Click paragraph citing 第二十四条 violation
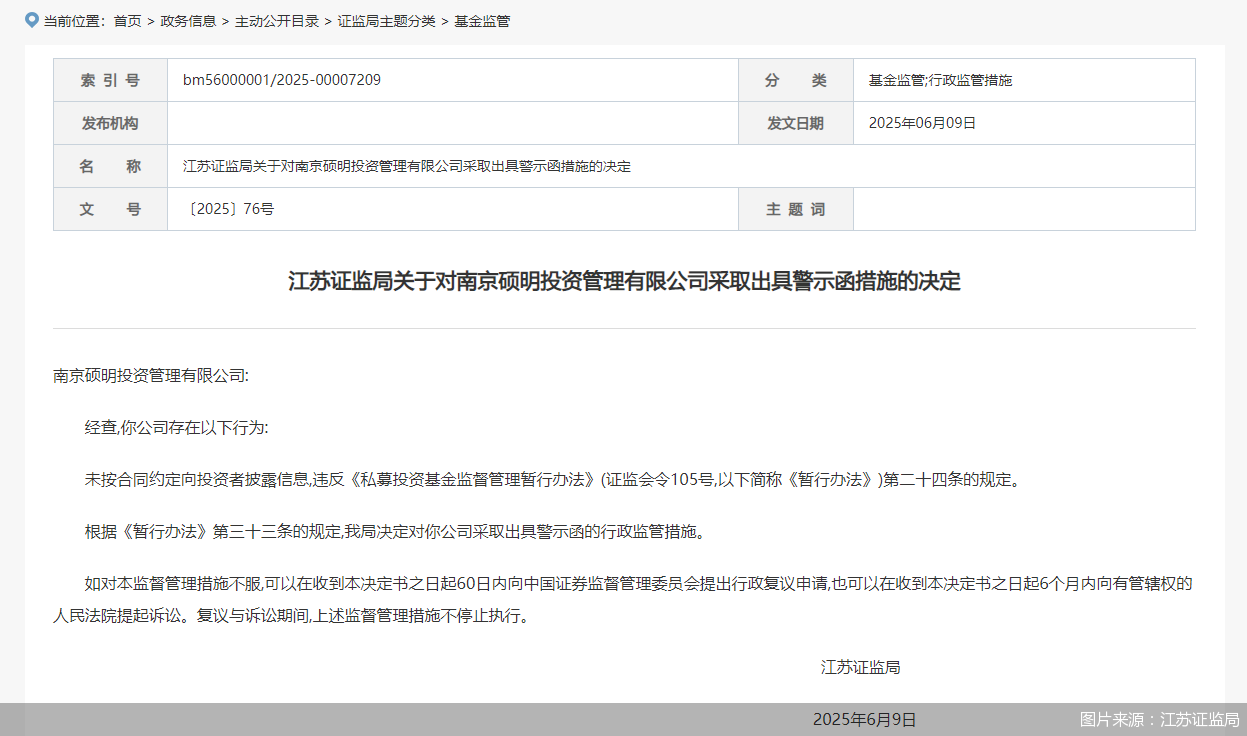 click(553, 480)
